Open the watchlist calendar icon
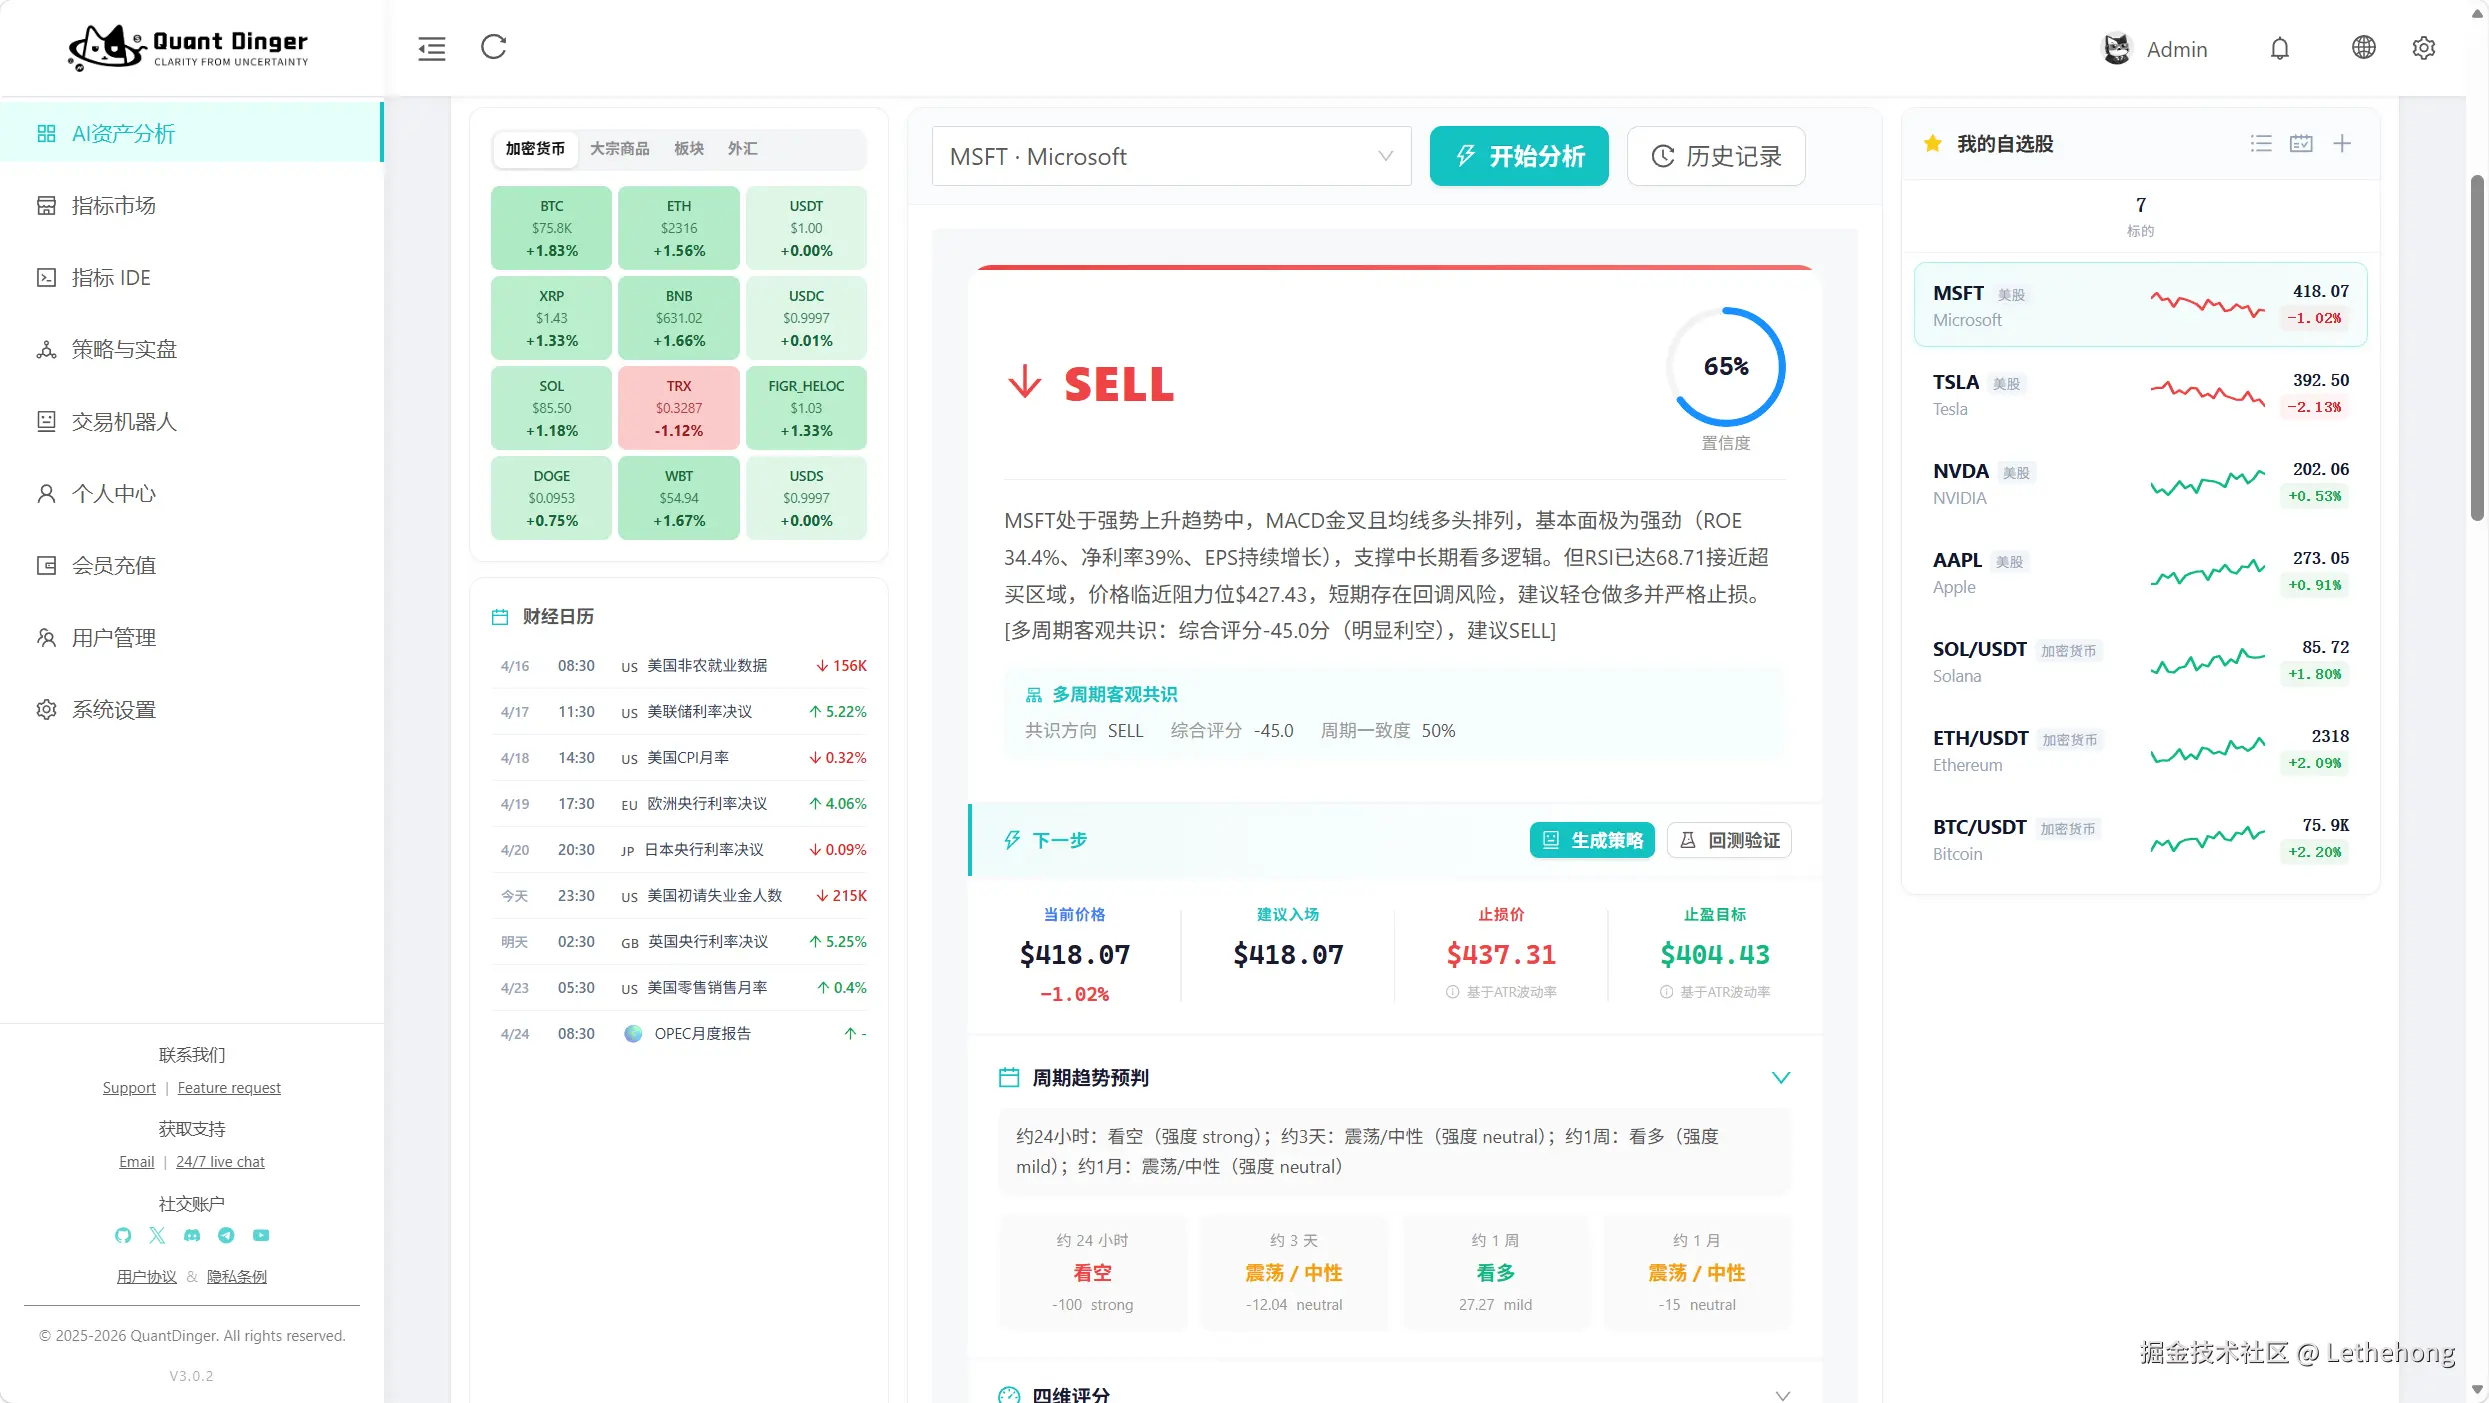The height and width of the screenshot is (1403, 2489). (2301, 144)
